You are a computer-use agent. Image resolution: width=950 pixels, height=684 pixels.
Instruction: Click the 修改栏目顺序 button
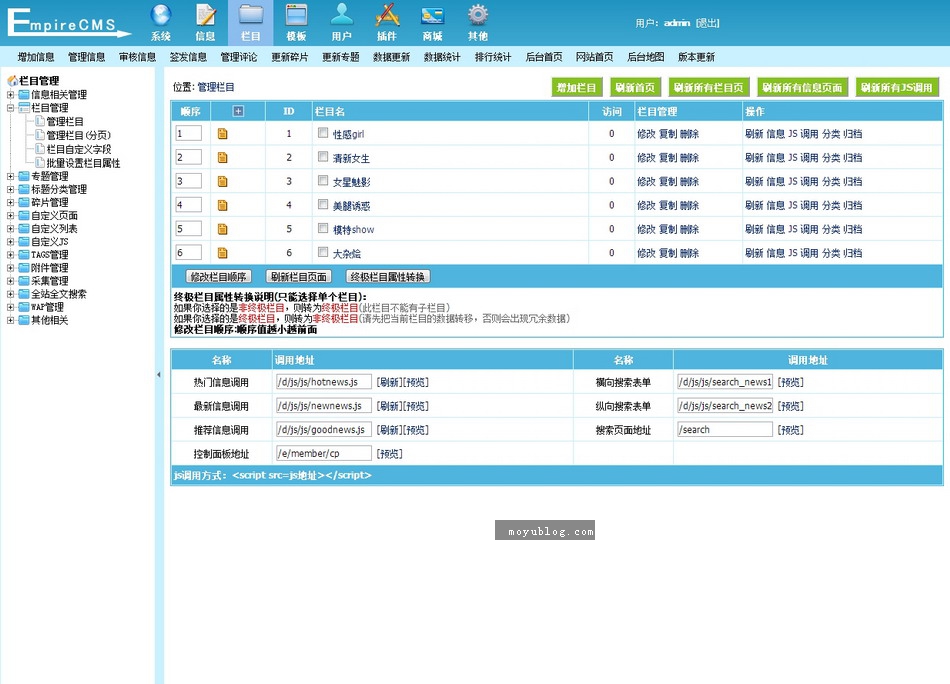(218, 277)
